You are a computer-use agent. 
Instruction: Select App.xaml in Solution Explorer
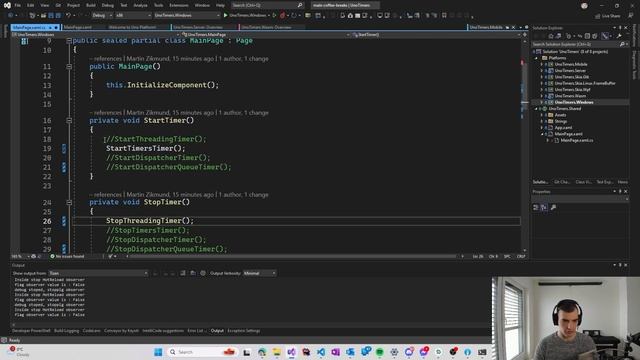[563, 128]
